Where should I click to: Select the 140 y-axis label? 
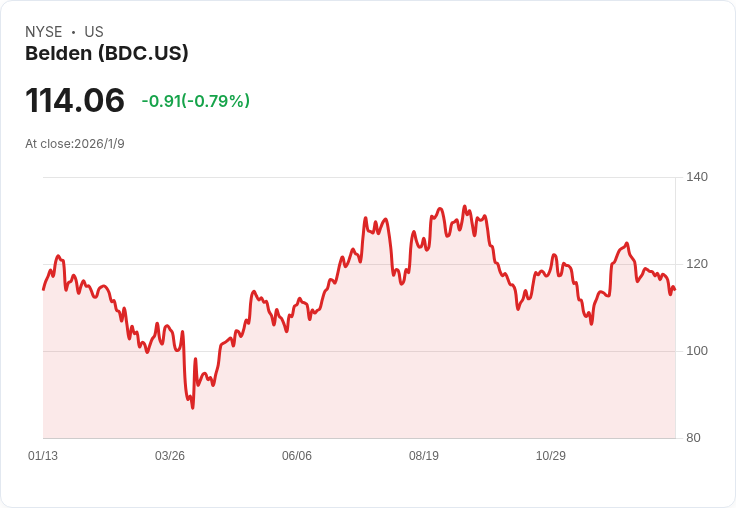click(697, 177)
